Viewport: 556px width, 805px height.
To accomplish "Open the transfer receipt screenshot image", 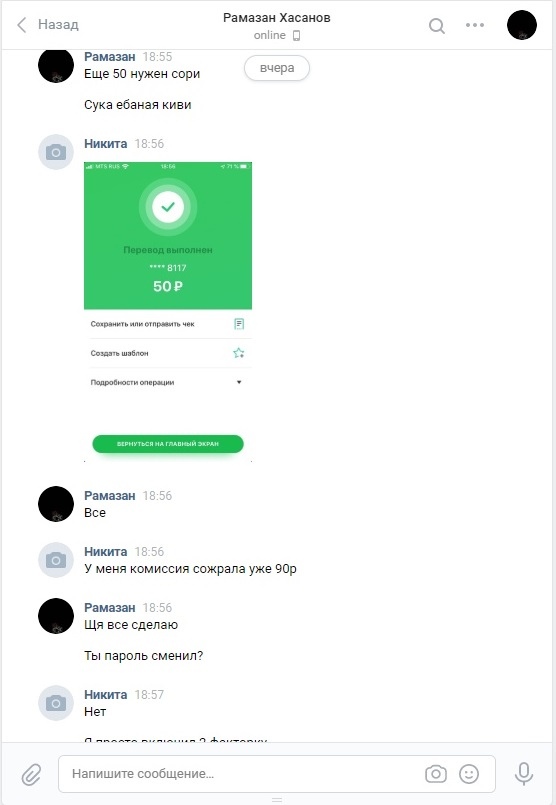I will pyautogui.click(x=168, y=312).
